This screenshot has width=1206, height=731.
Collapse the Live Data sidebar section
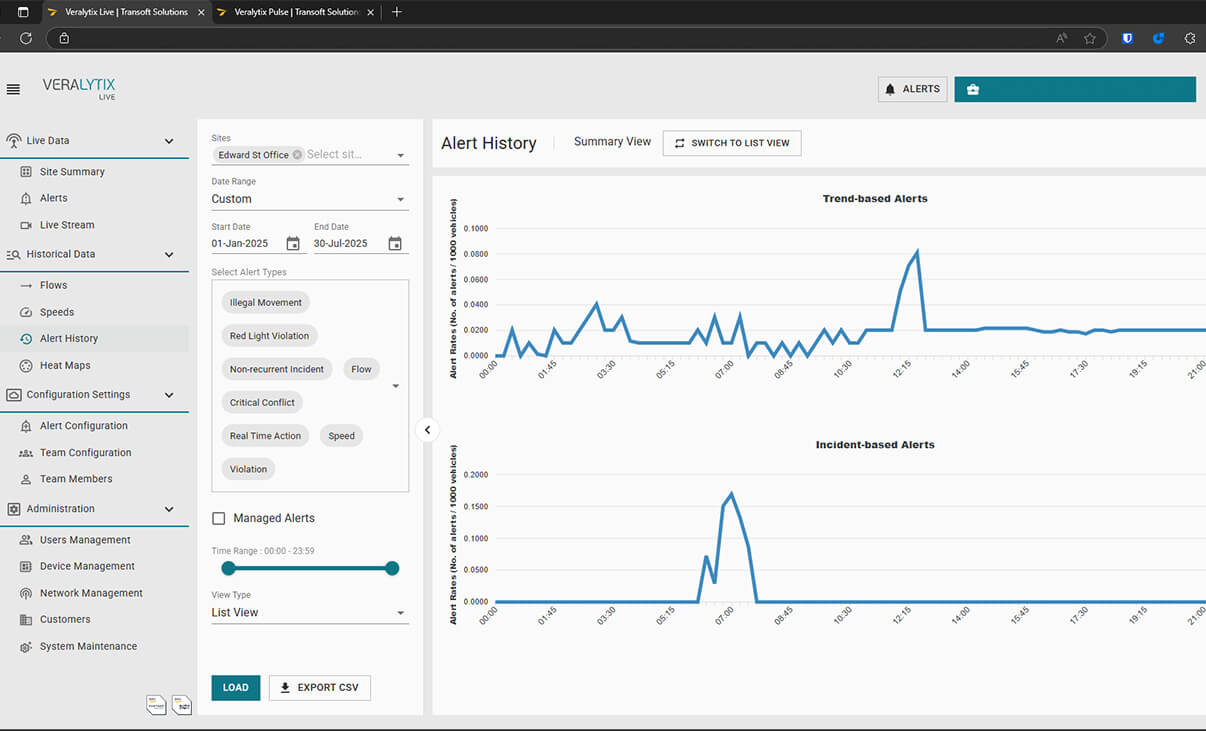tap(169, 141)
